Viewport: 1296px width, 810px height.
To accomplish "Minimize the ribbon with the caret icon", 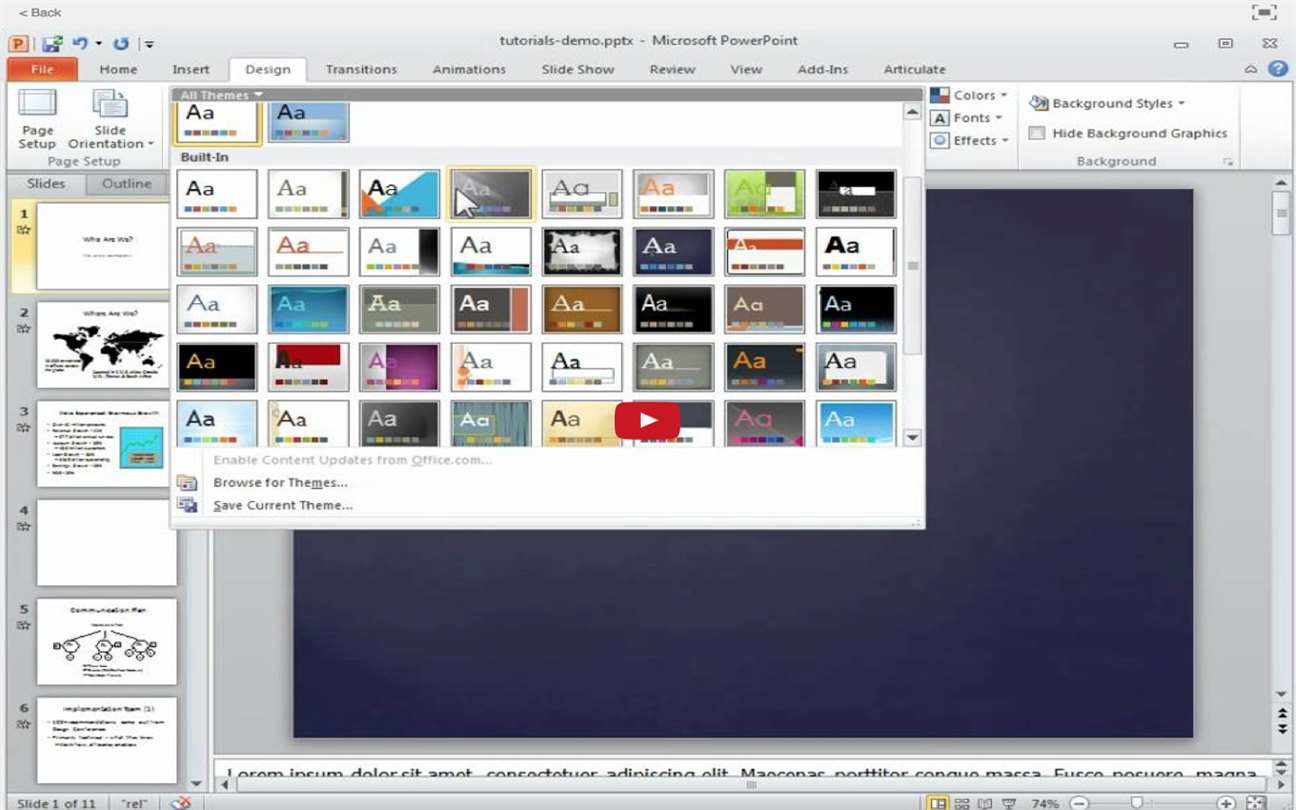I will pos(1250,69).
